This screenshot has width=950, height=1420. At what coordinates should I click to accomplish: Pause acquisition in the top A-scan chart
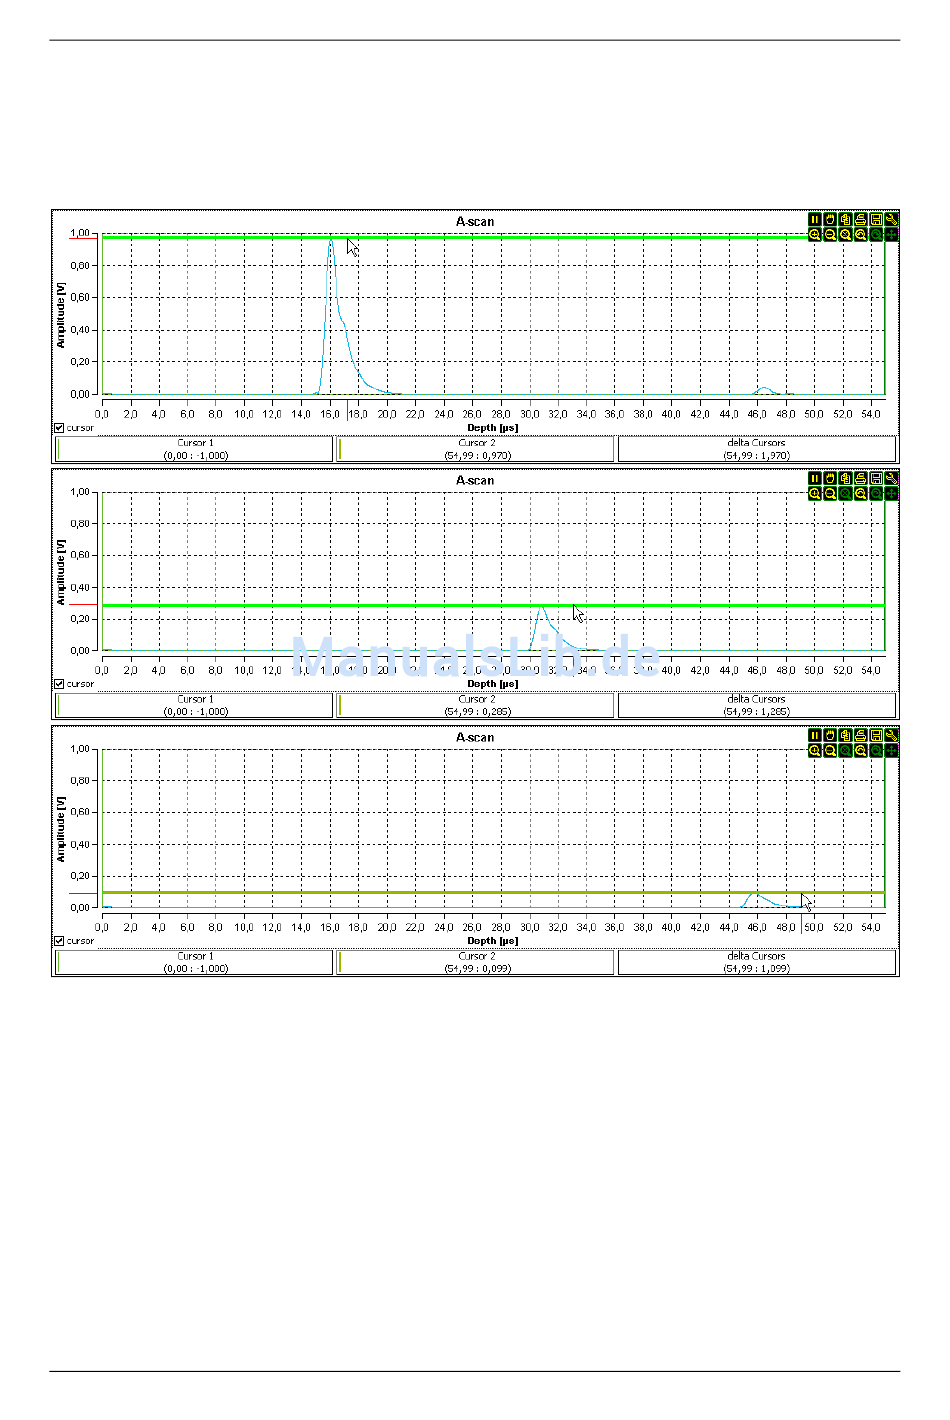pos(815,219)
